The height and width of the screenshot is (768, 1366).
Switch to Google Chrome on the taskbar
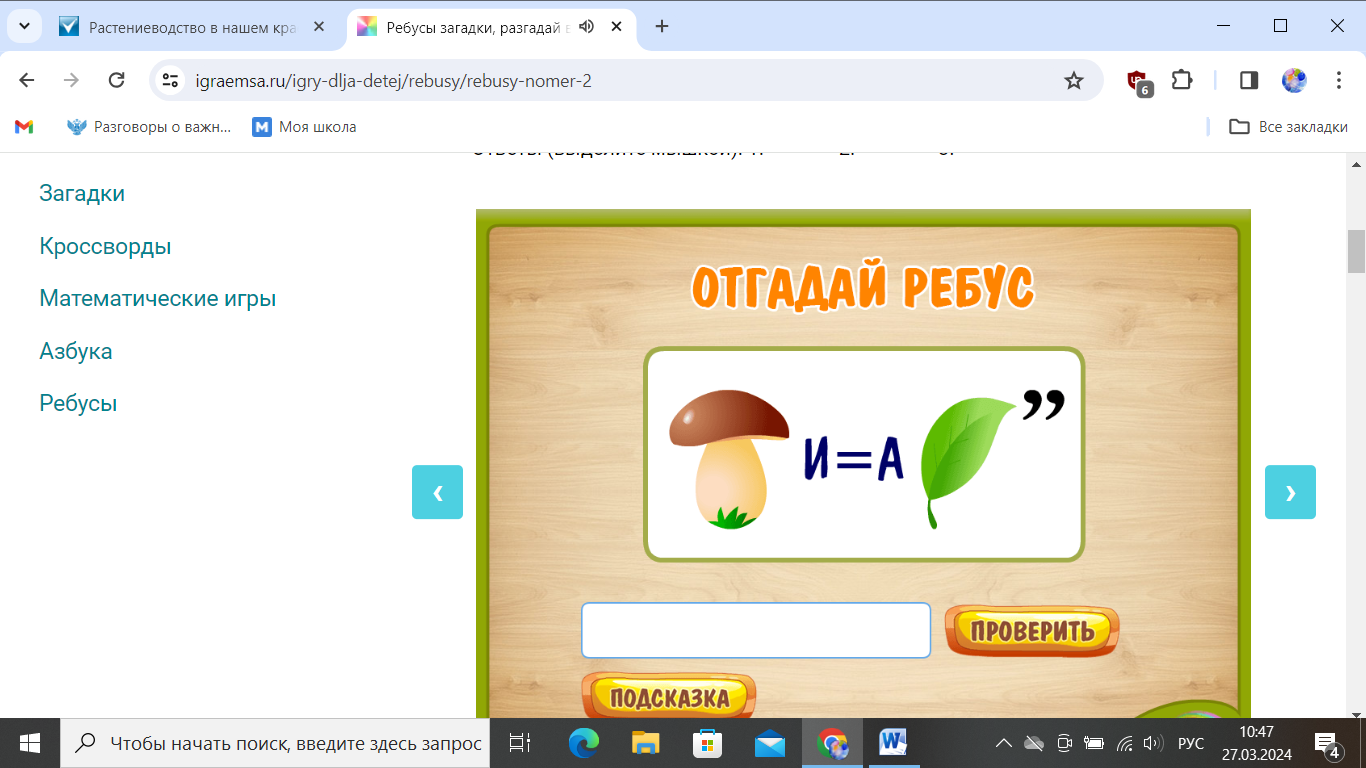tap(832, 743)
